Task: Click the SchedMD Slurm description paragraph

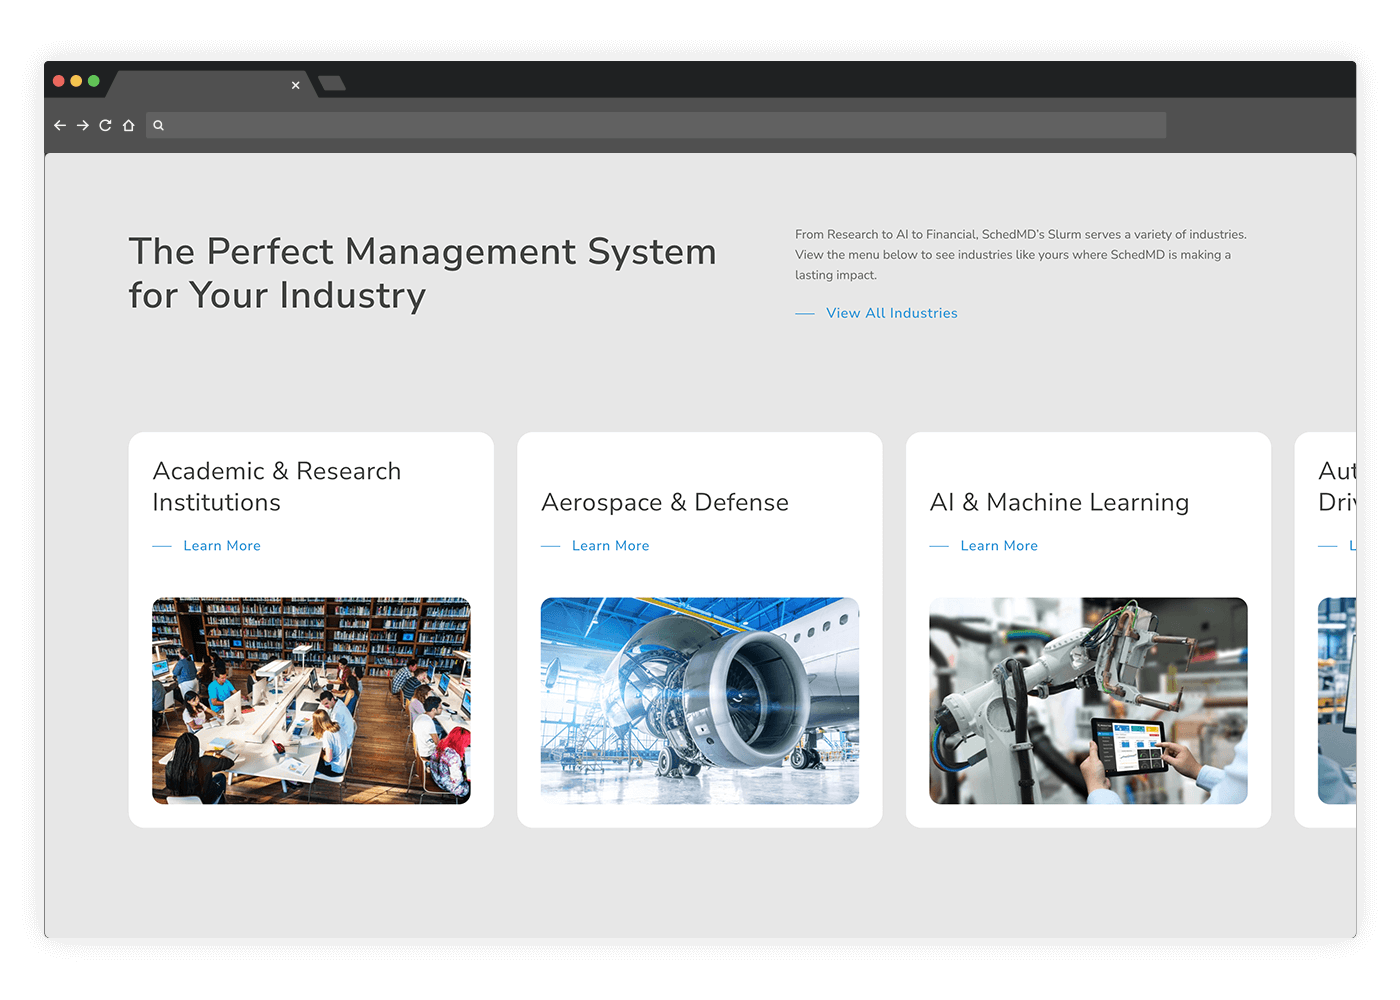Action: 1021,255
